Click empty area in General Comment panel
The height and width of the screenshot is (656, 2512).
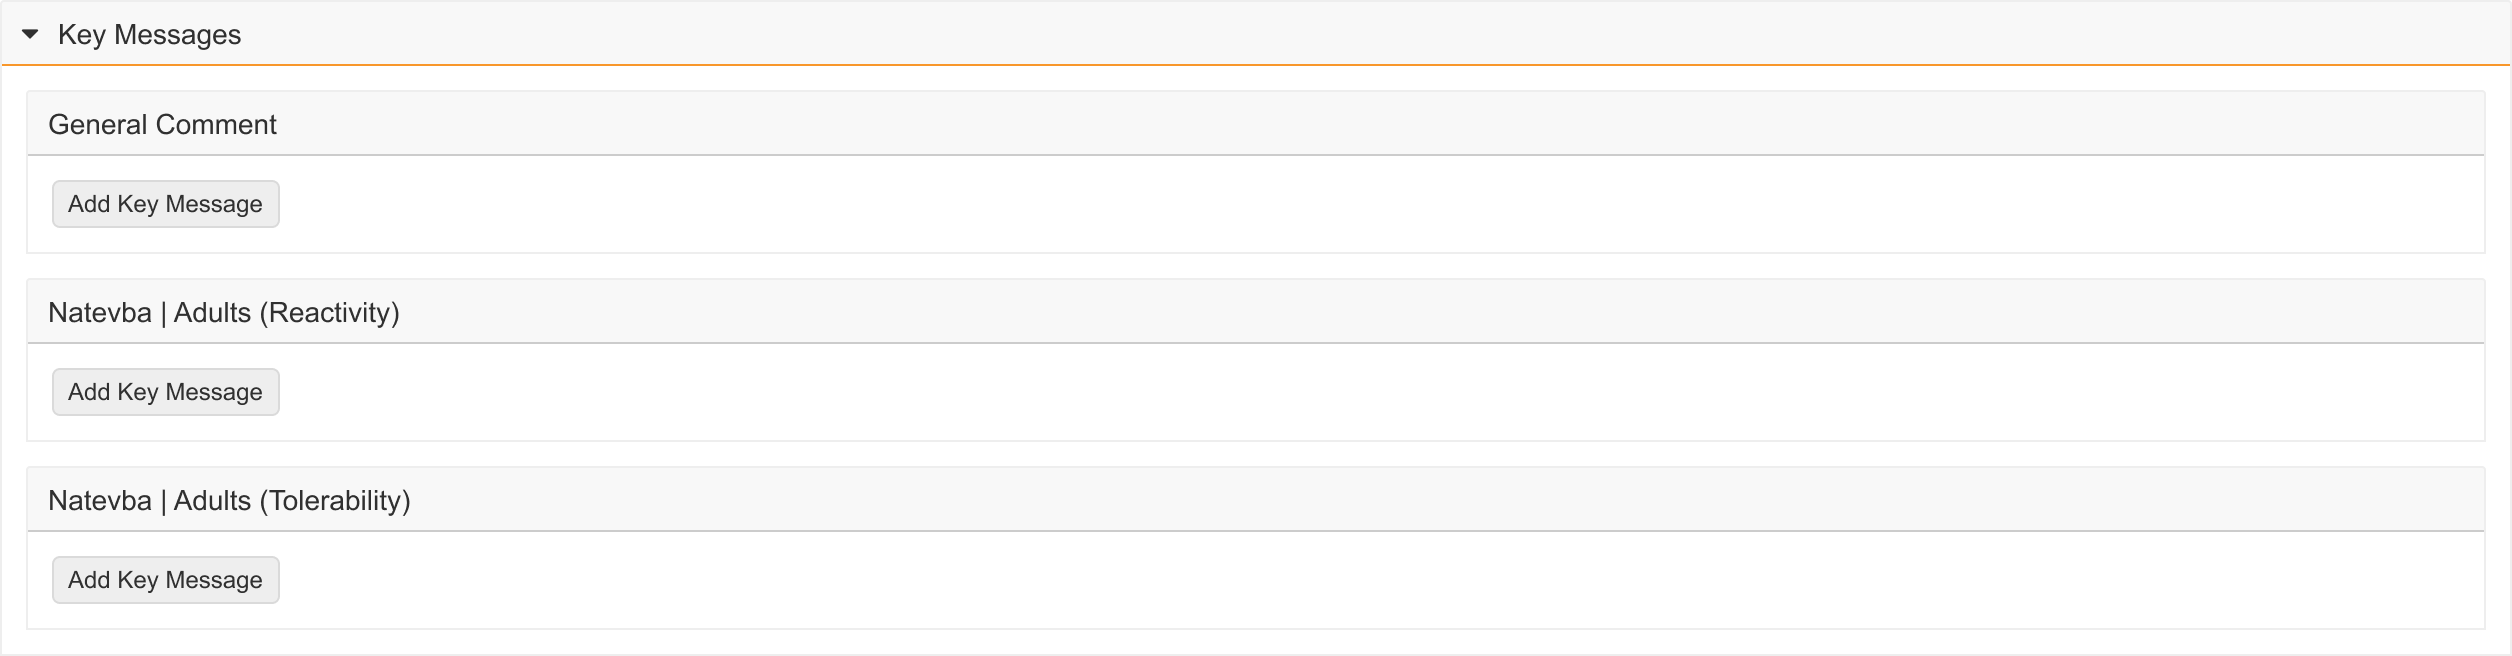pos(1300,204)
